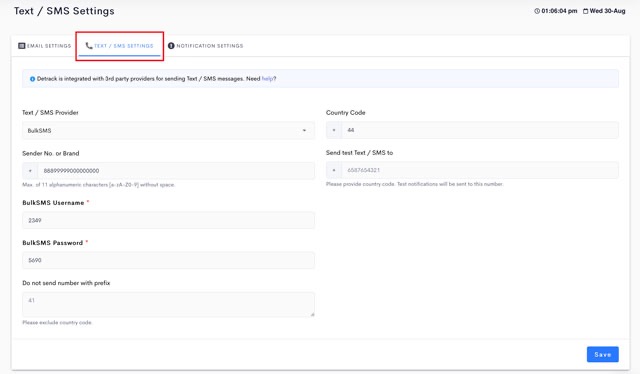Click the plus prefix of Sender No.

[30, 171]
